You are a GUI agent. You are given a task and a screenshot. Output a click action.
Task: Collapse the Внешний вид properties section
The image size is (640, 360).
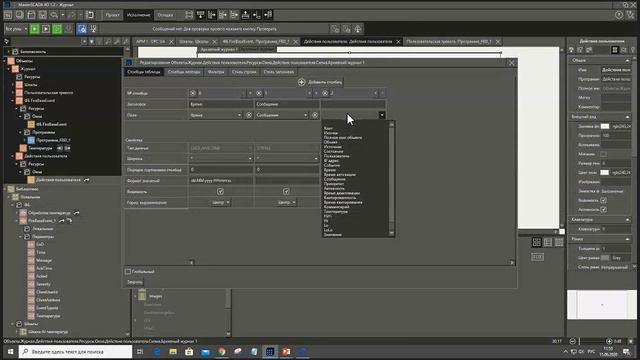coord(627,117)
